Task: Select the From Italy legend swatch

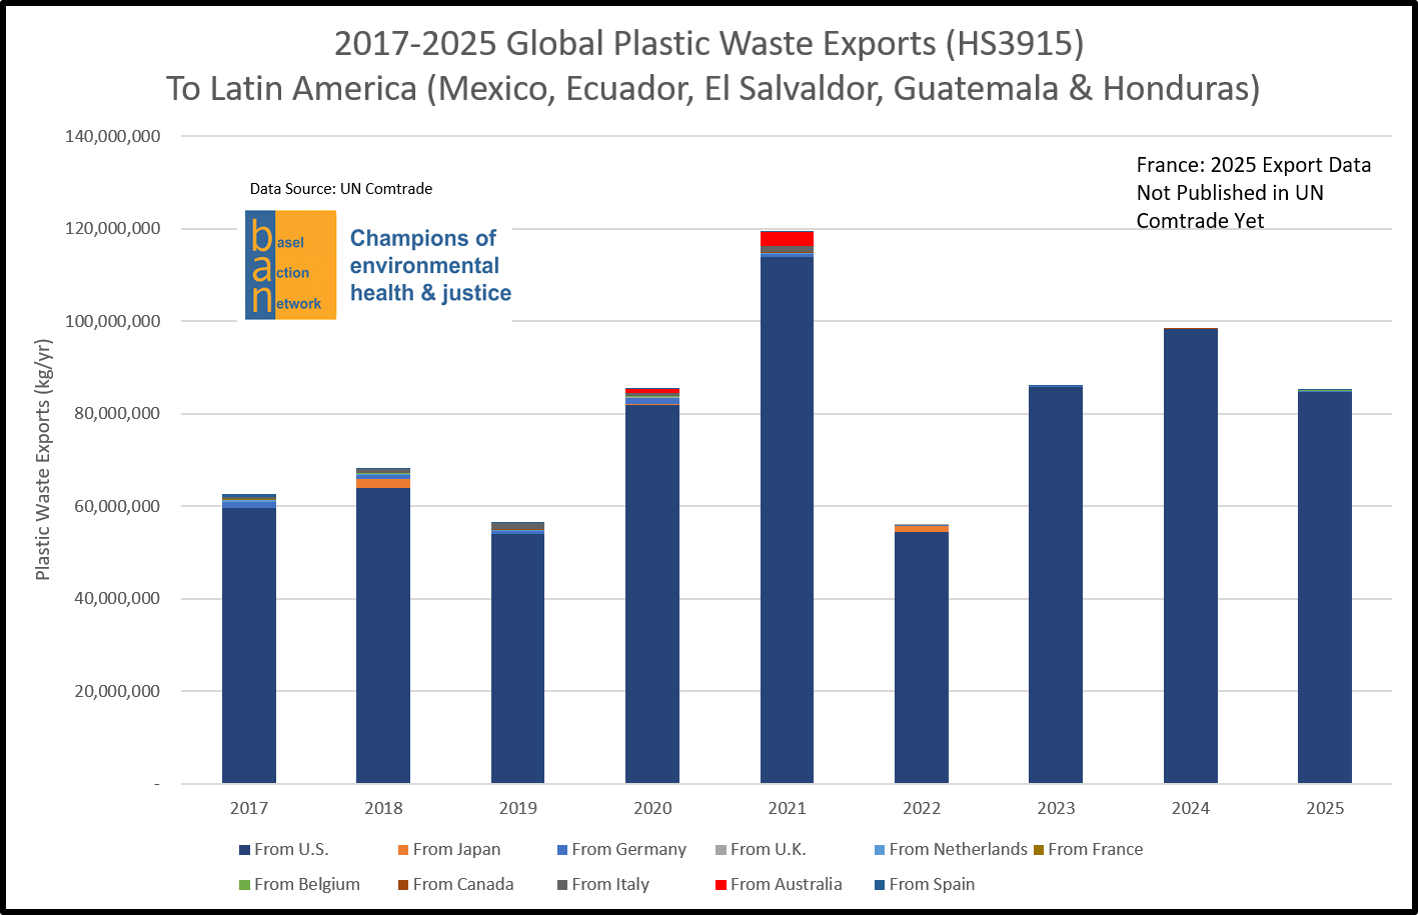Action: [x=562, y=885]
